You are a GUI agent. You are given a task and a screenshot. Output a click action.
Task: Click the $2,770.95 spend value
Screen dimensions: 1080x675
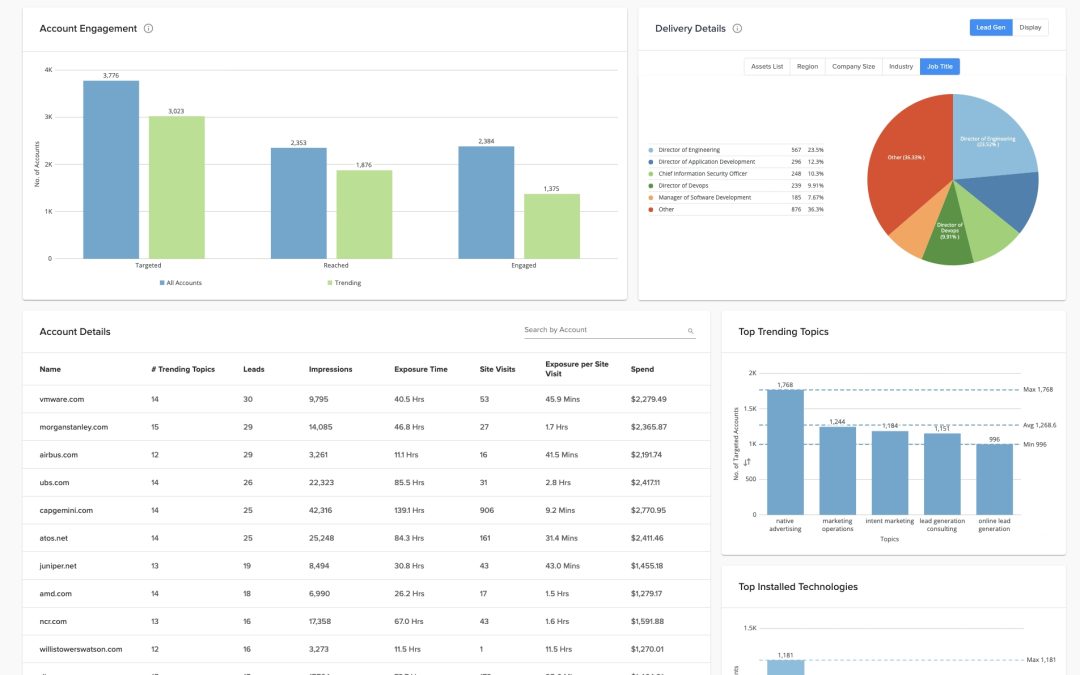pyautogui.click(x=648, y=510)
